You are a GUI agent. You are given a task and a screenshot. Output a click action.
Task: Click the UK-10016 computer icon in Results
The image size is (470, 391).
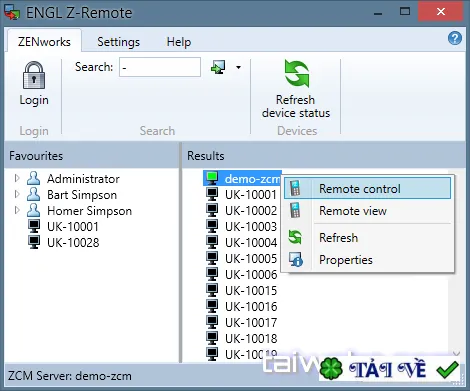click(x=212, y=306)
